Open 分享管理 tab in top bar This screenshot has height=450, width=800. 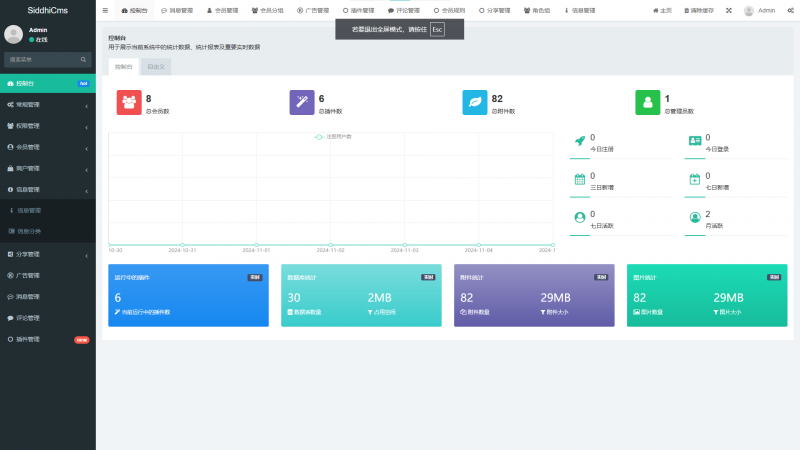494,10
